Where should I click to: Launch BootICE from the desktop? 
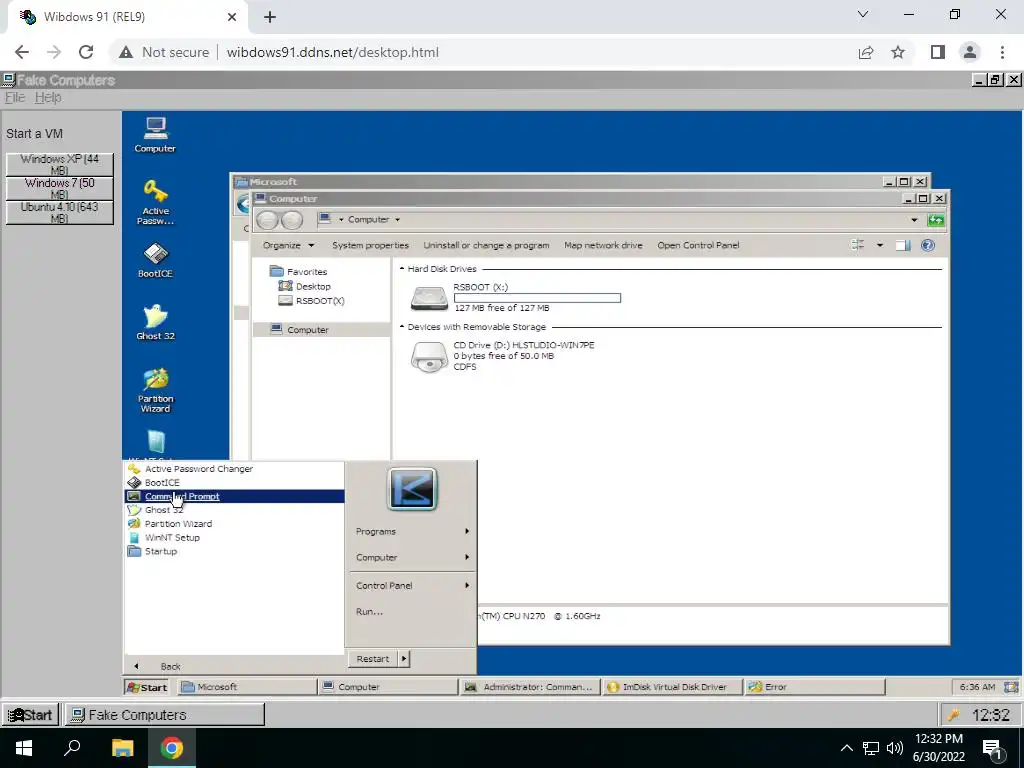pos(155,260)
